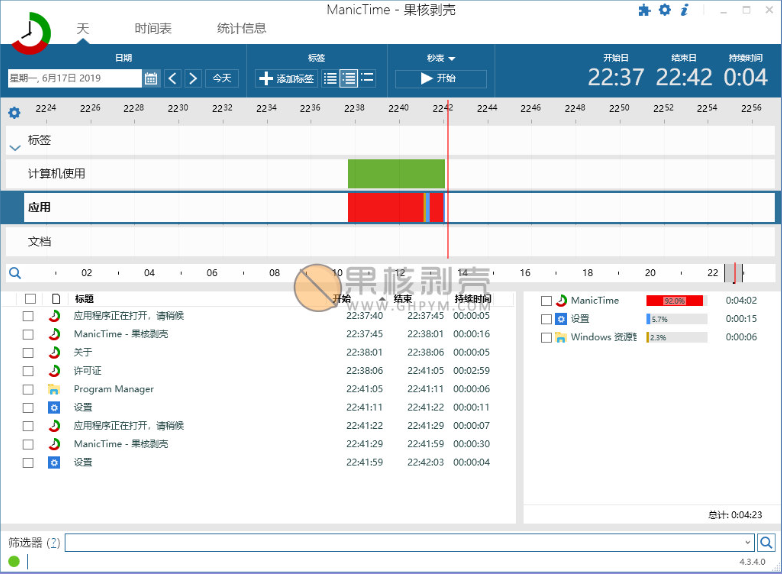Switch to the 统计信息 tab
This screenshot has width=782, height=574.
click(241, 28)
